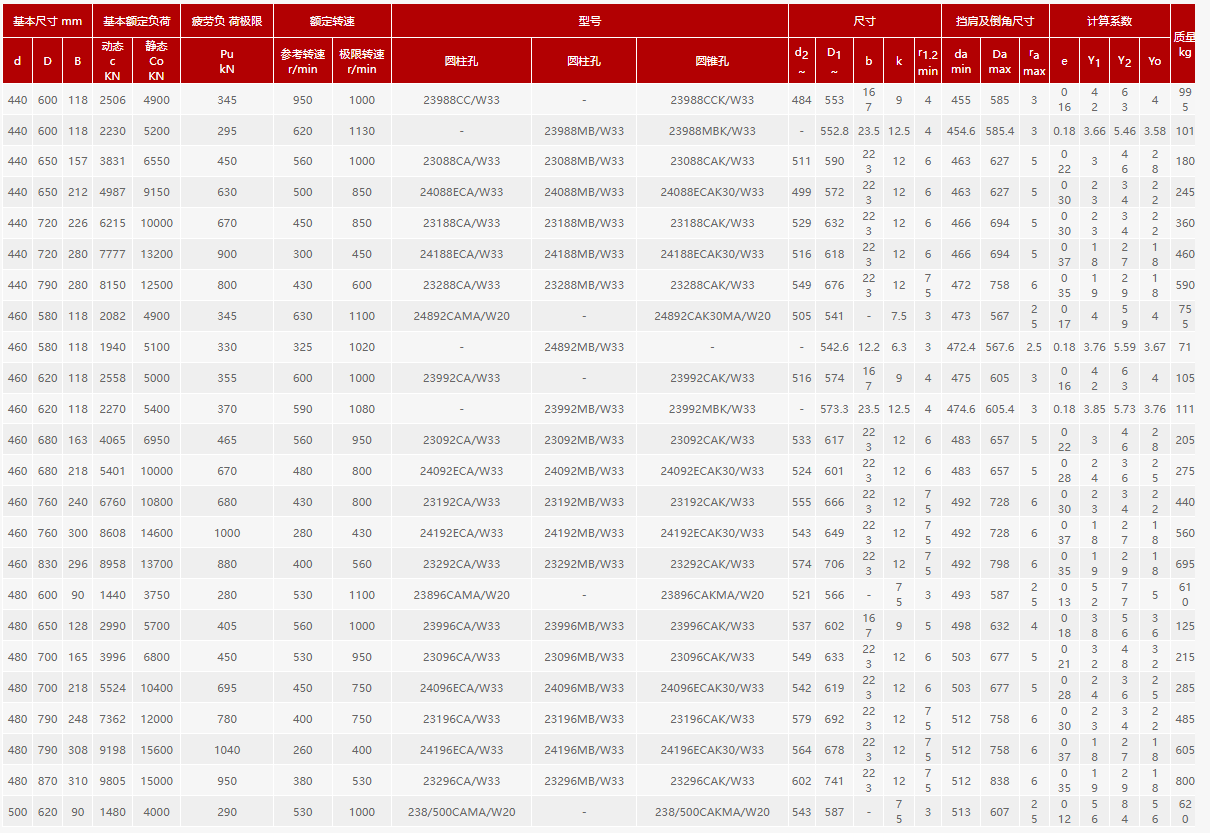Select the 极限转速 r/min header
The width and height of the screenshot is (1210, 833).
(x=362, y=61)
